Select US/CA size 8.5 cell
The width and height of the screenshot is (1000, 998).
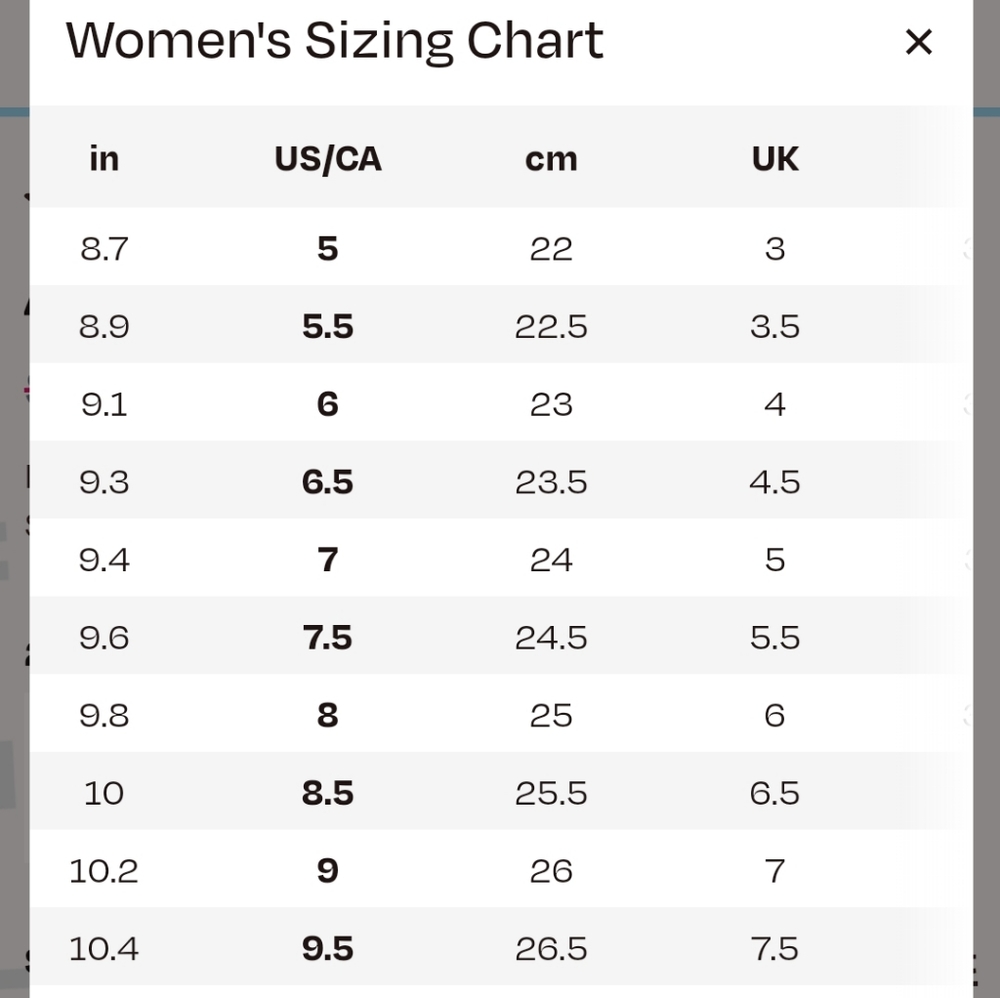tap(328, 793)
